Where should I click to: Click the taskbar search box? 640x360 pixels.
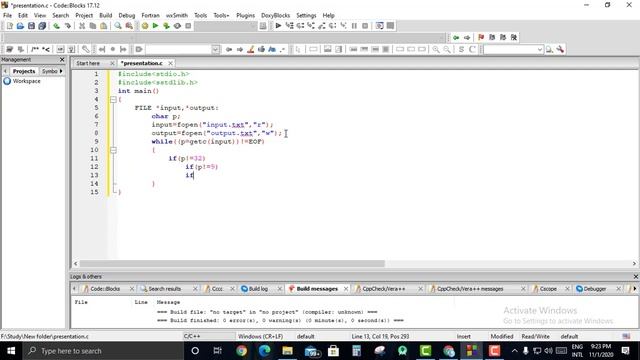103,351
